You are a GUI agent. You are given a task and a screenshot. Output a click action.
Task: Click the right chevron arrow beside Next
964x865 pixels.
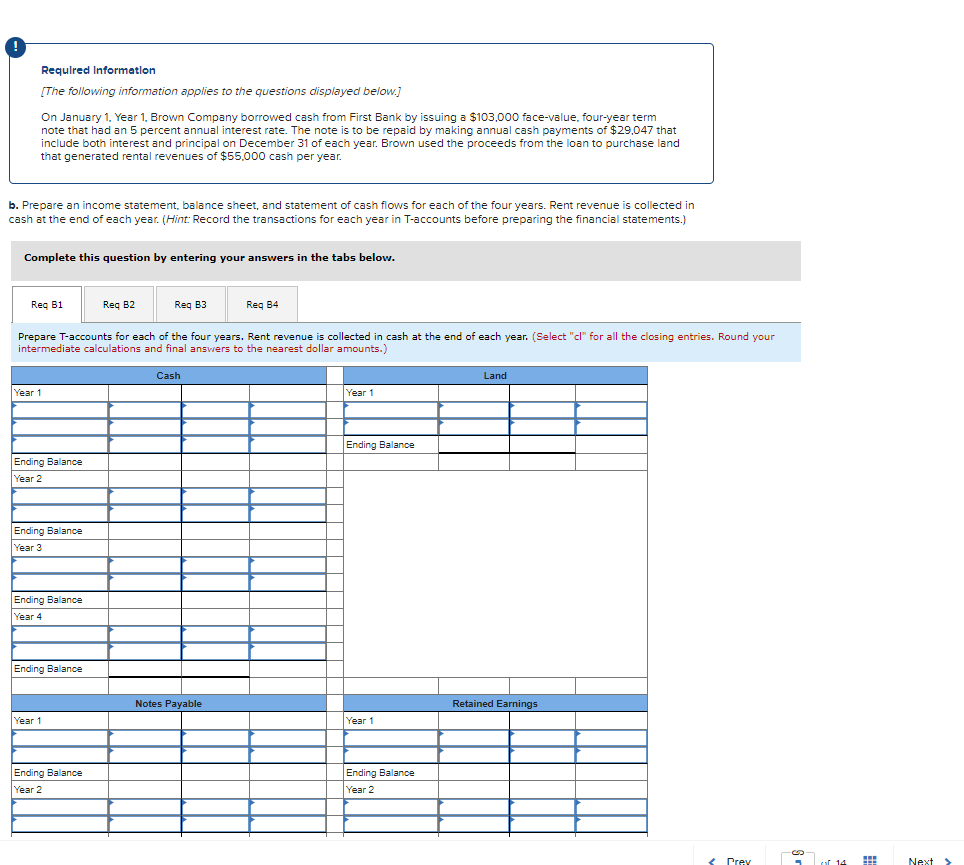click(949, 859)
